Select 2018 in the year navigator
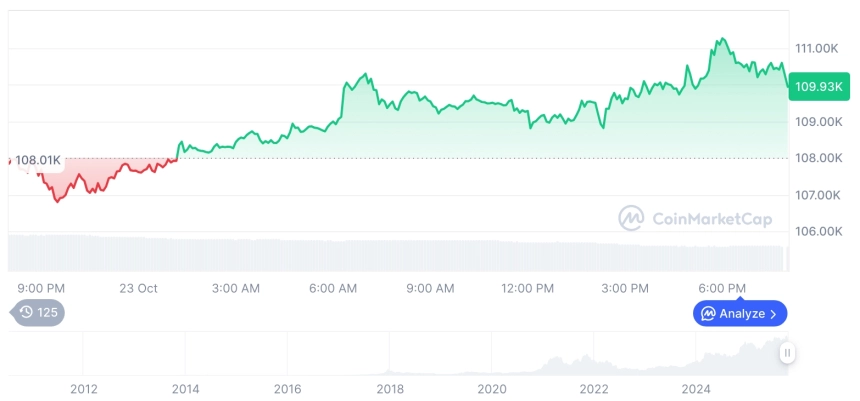The height and width of the screenshot is (401, 860). (x=390, y=389)
